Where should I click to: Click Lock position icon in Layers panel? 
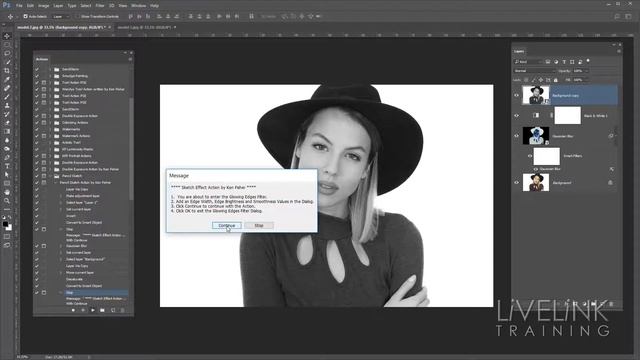[x=541, y=80]
